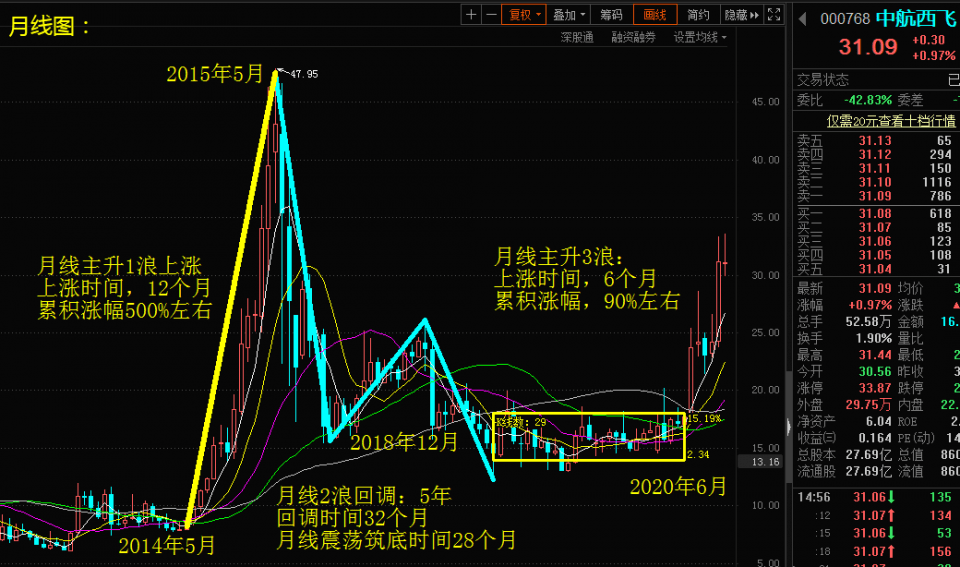Toggle the 画线 drawing tool mode
The image size is (960, 567).
click(x=656, y=14)
